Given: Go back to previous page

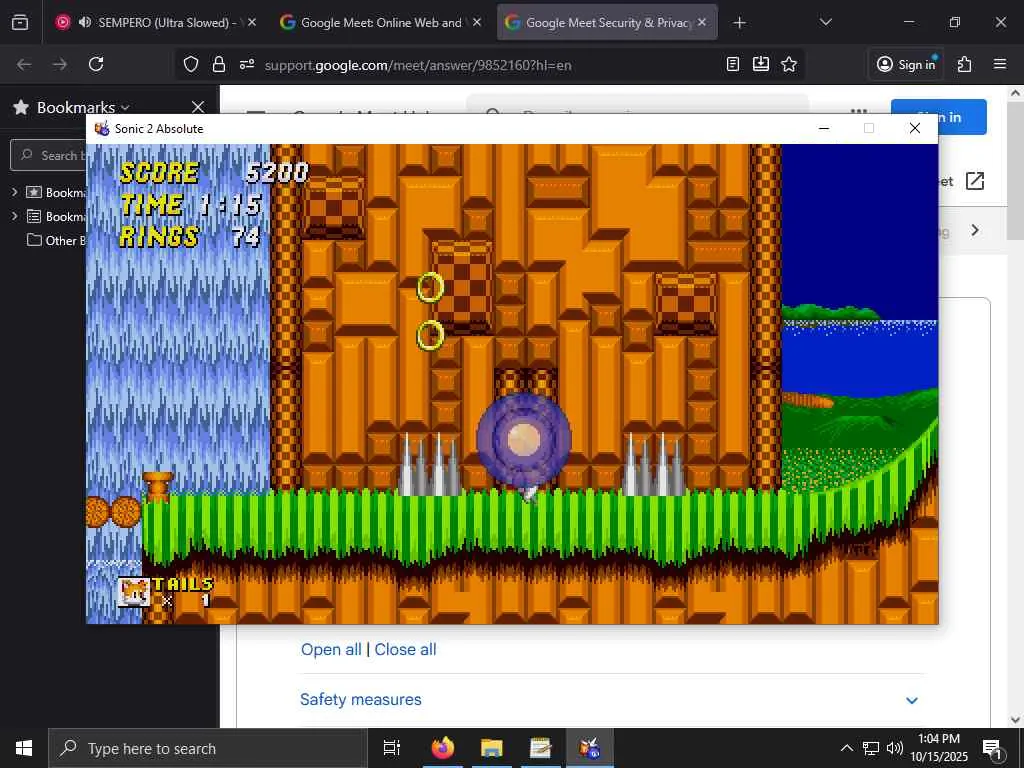Looking at the screenshot, I should [x=24, y=64].
